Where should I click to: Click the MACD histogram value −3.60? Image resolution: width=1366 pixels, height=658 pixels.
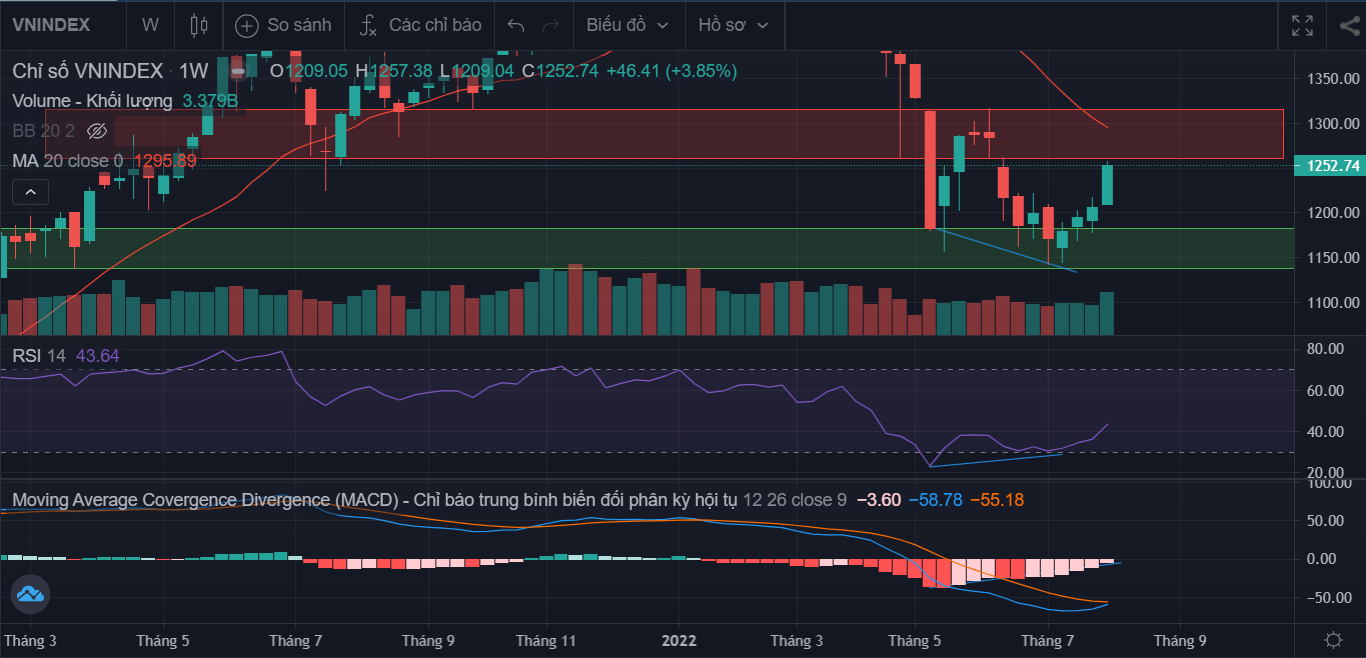(879, 500)
